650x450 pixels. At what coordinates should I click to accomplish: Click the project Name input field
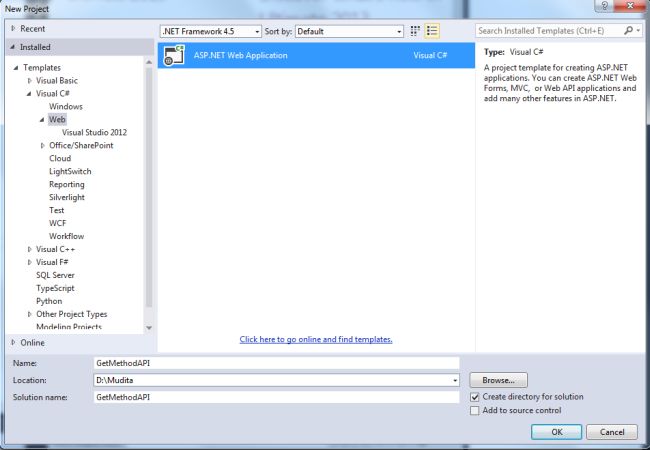click(x=276, y=363)
